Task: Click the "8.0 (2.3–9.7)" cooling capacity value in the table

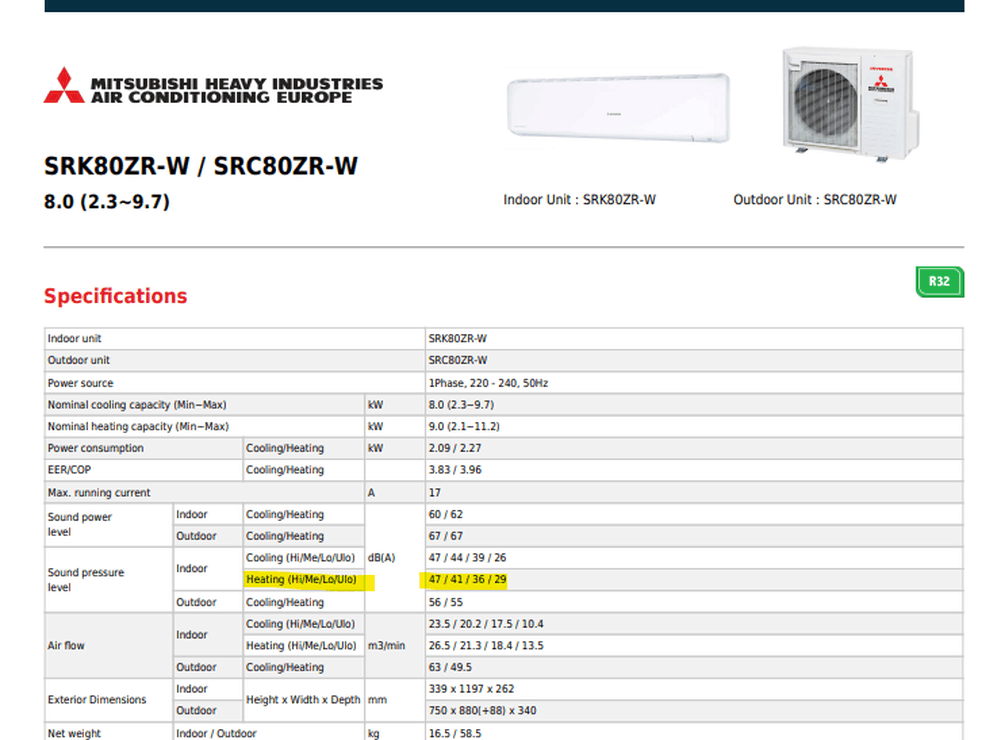Action: (x=461, y=405)
